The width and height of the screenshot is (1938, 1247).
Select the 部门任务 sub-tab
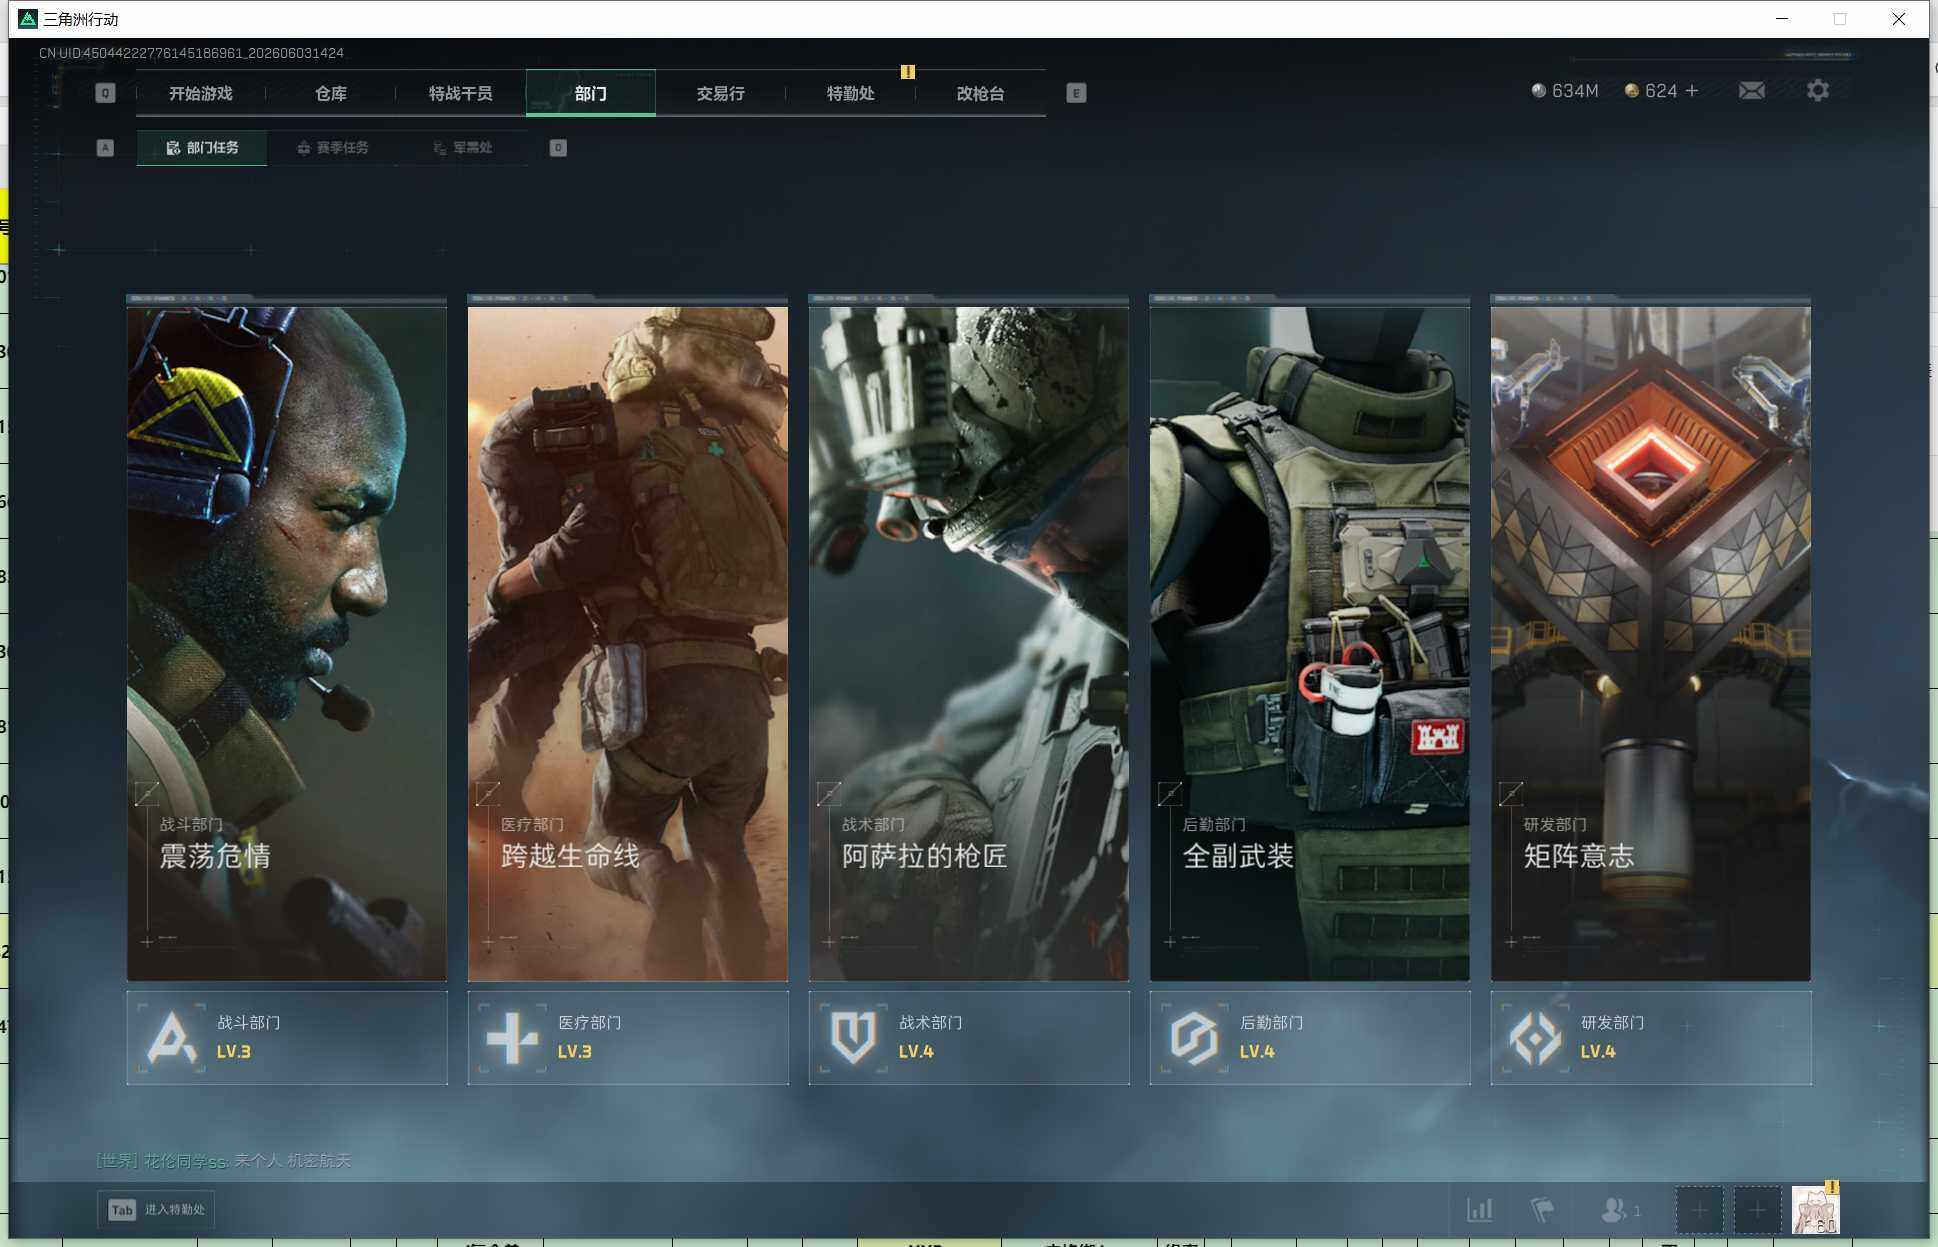click(x=202, y=148)
